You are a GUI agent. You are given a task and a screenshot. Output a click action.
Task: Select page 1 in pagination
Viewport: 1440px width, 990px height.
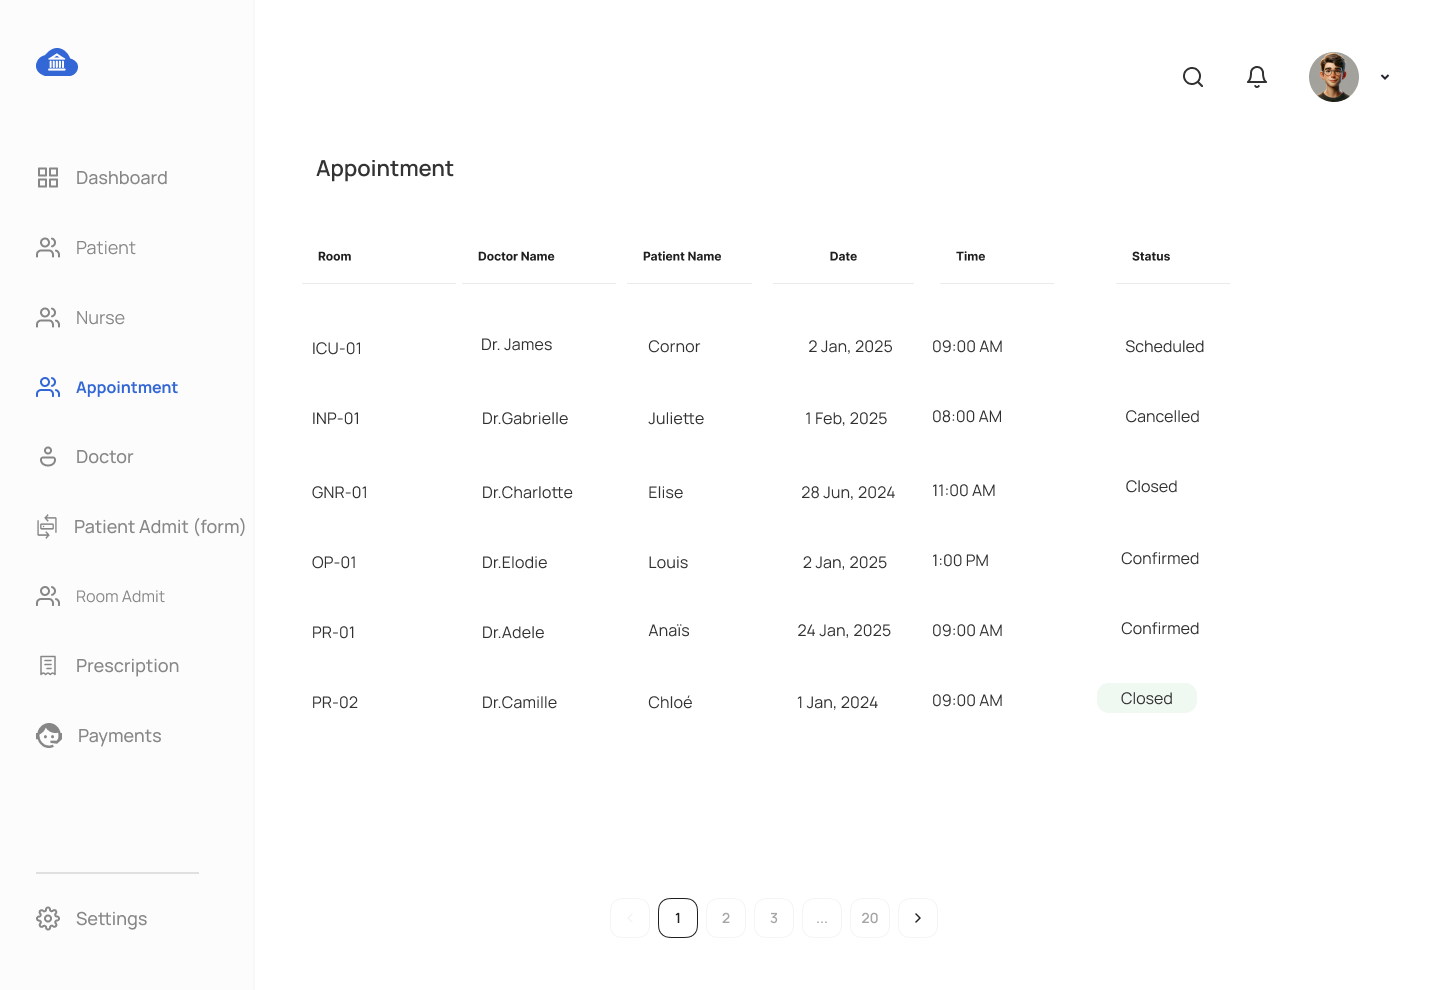click(678, 918)
